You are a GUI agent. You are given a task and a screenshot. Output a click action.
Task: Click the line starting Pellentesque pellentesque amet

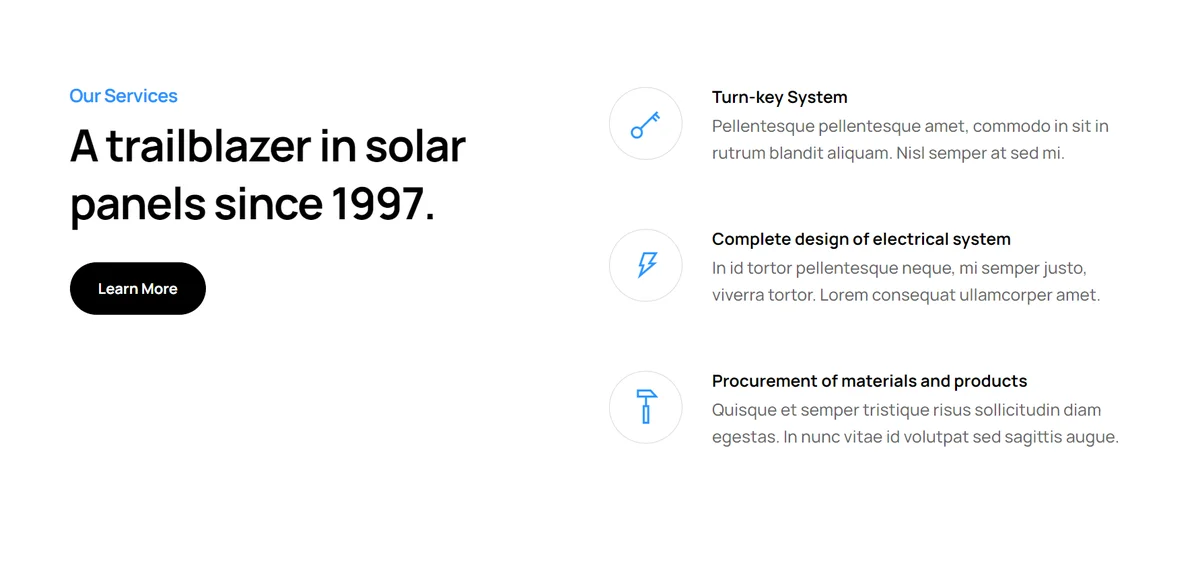click(910, 126)
